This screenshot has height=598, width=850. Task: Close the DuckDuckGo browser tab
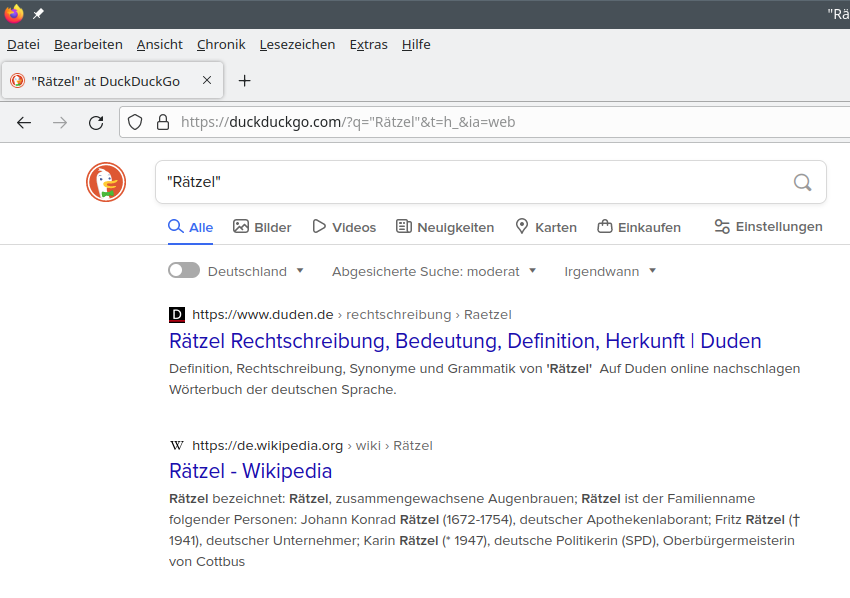coord(207,80)
